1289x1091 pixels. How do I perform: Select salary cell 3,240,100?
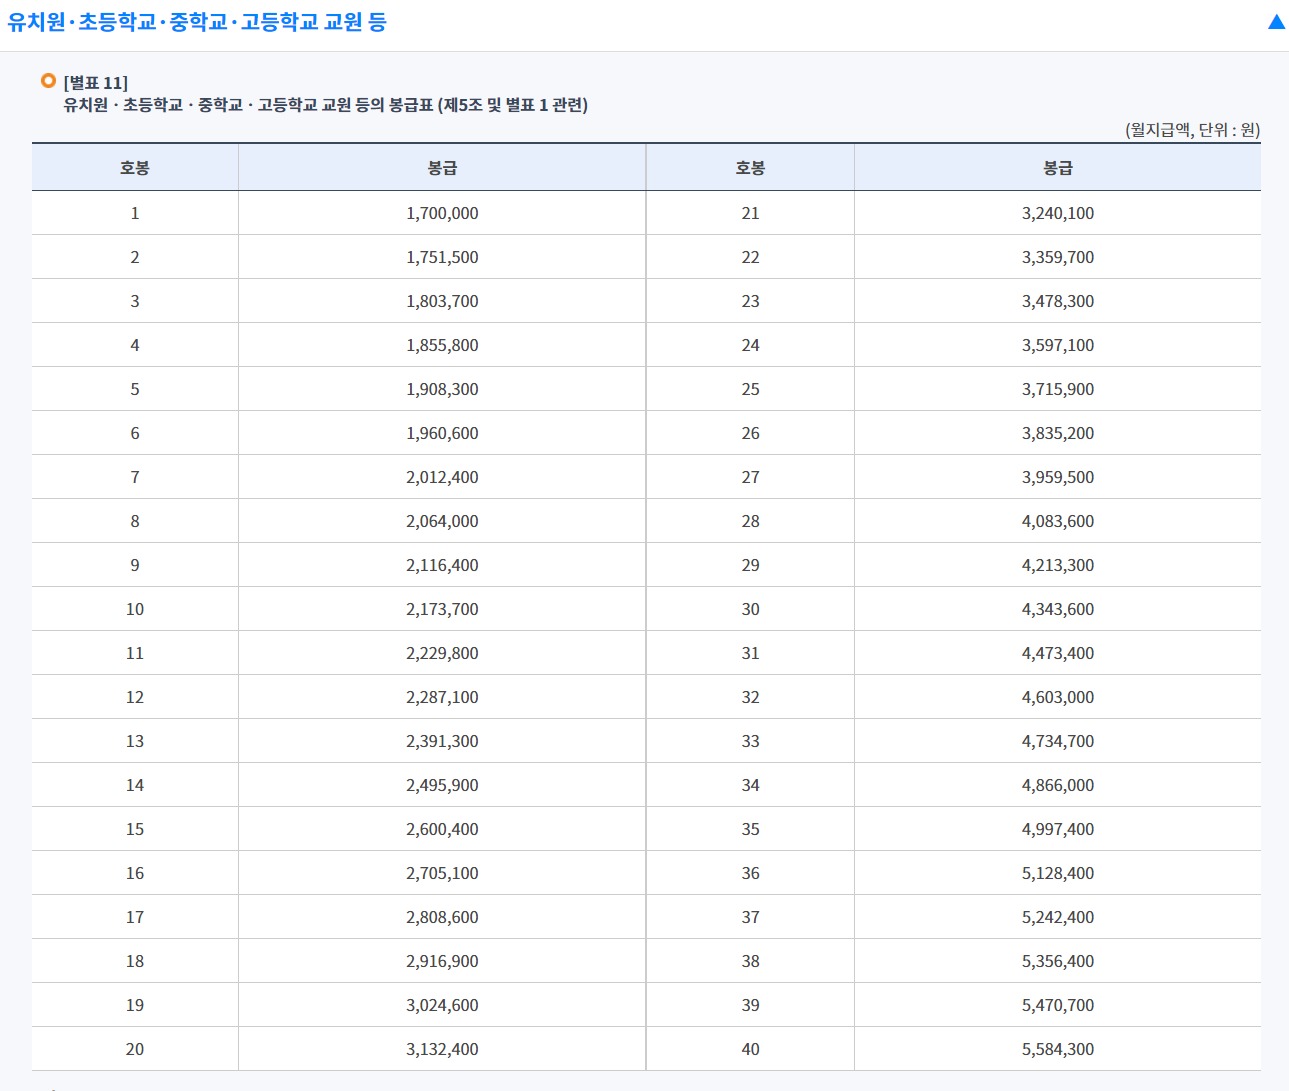click(1058, 213)
